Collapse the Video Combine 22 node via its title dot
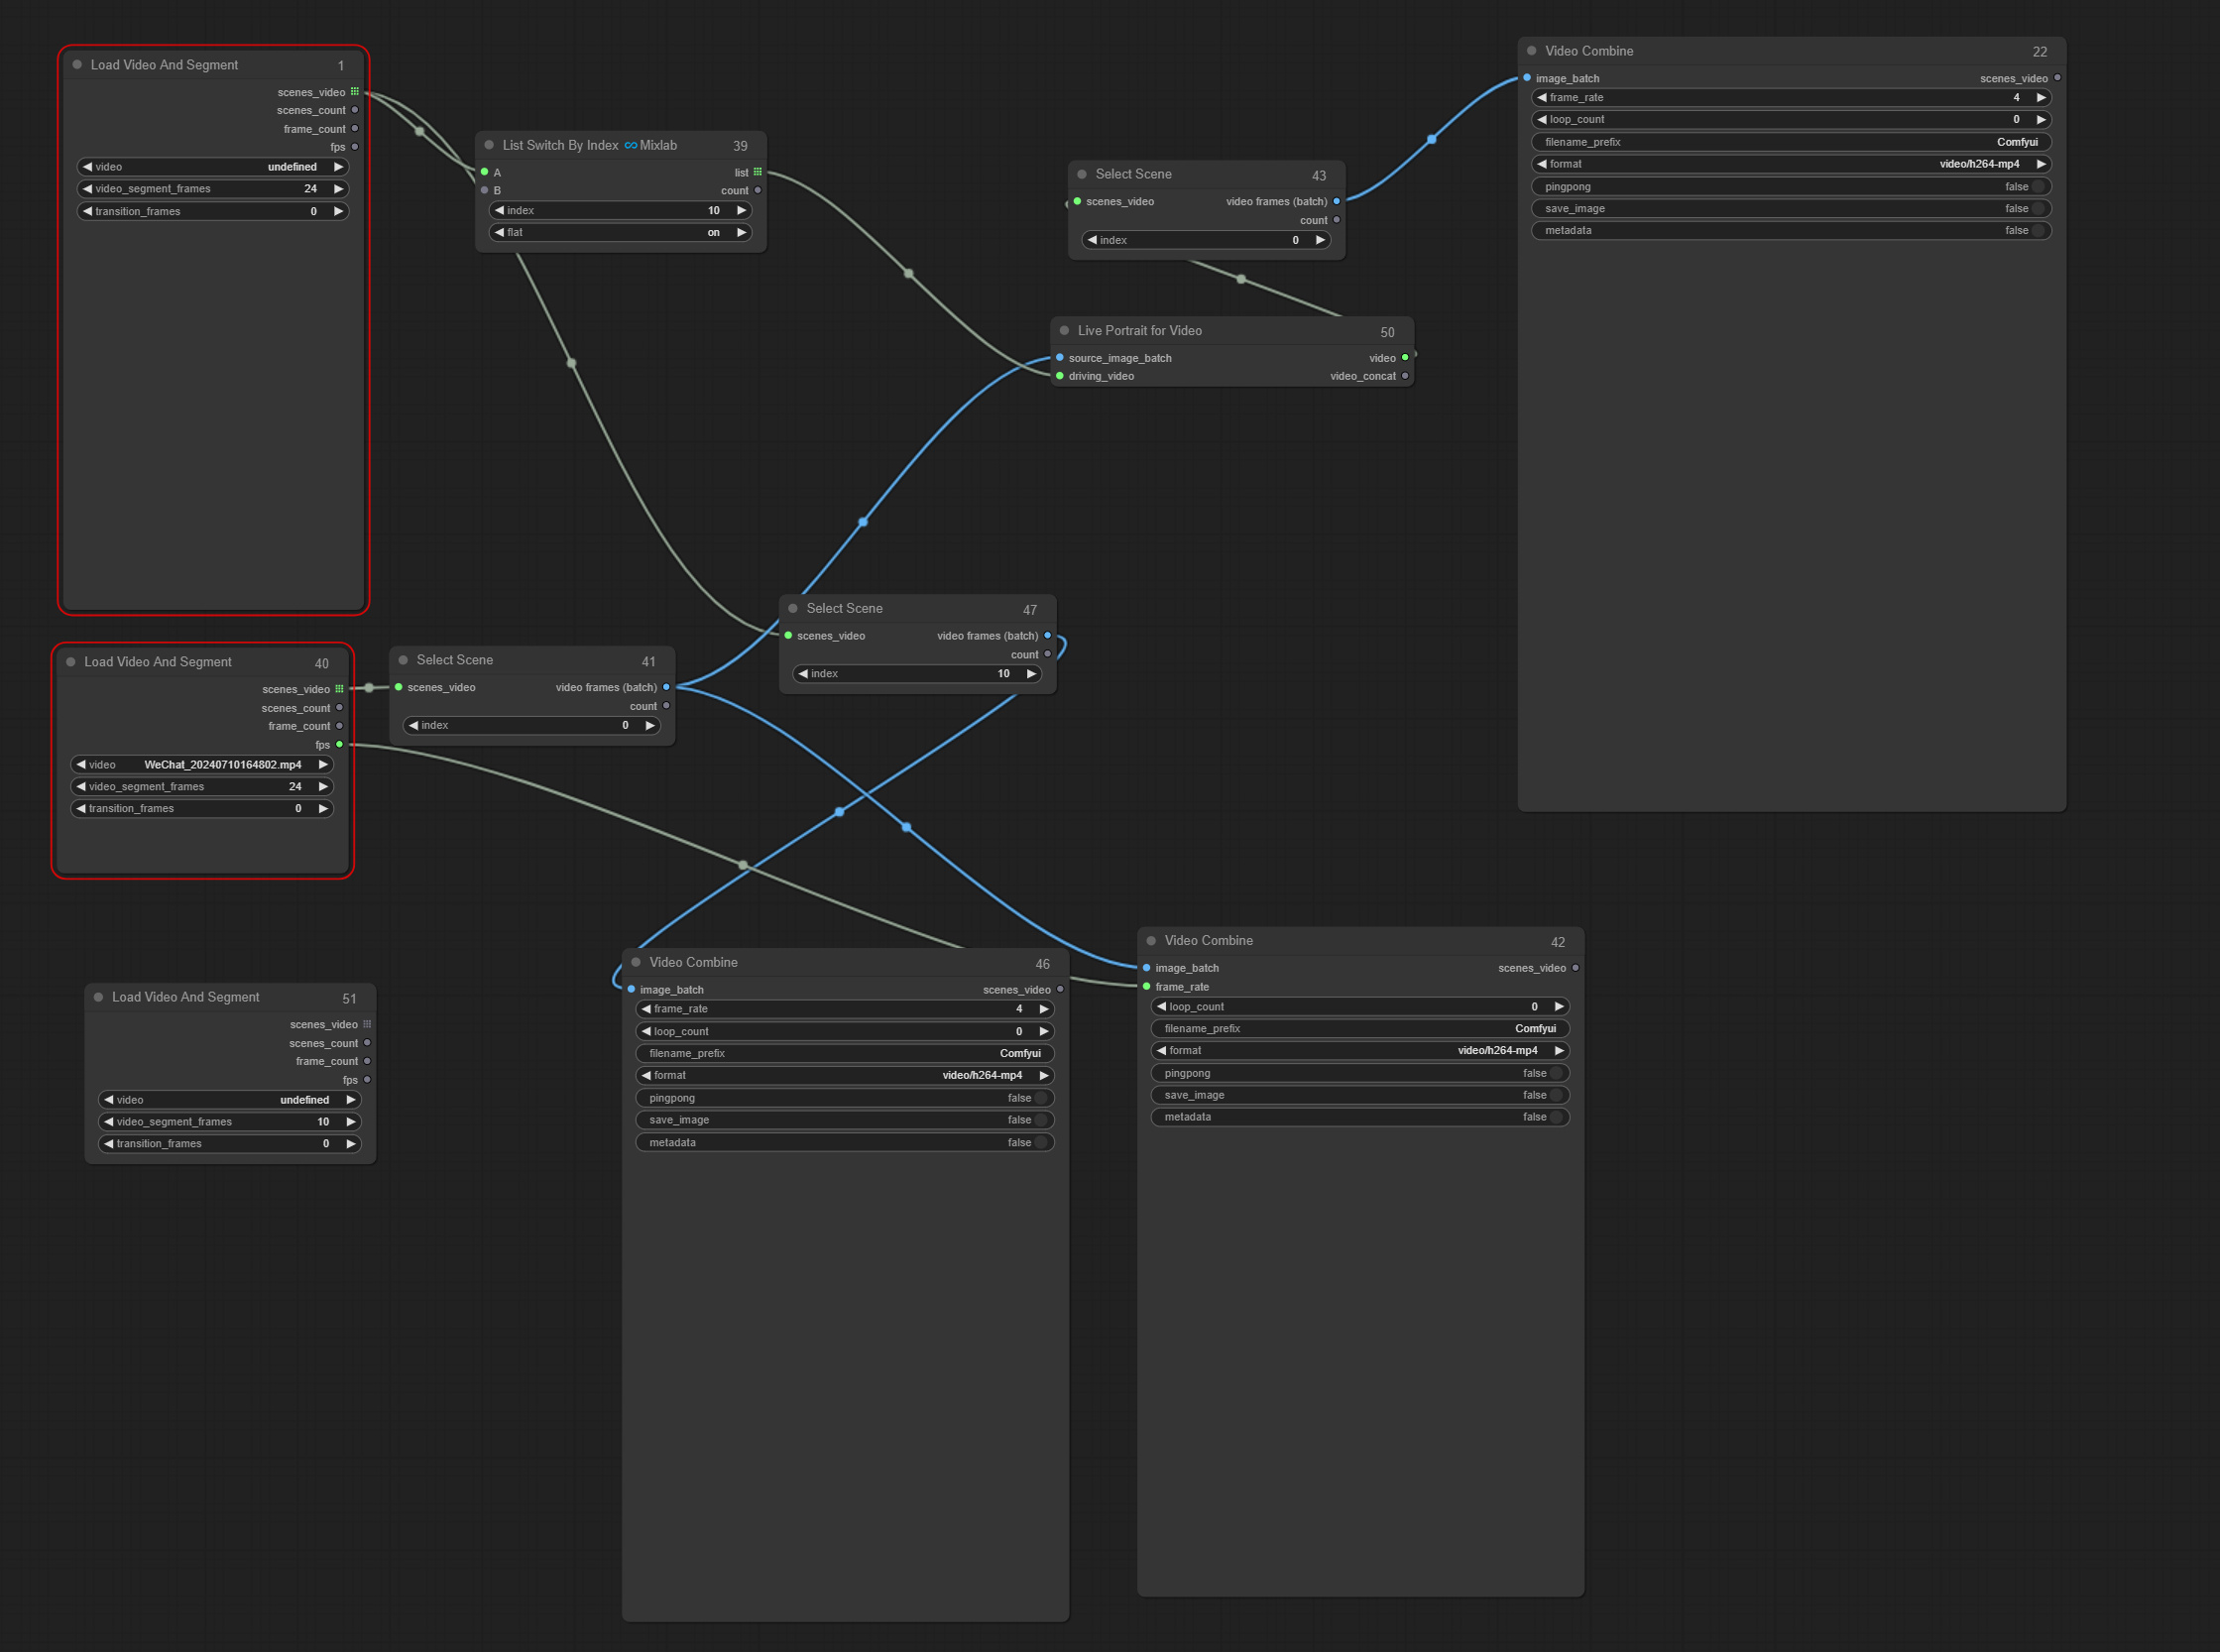This screenshot has width=2220, height=1652. pyautogui.click(x=1530, y=50)
